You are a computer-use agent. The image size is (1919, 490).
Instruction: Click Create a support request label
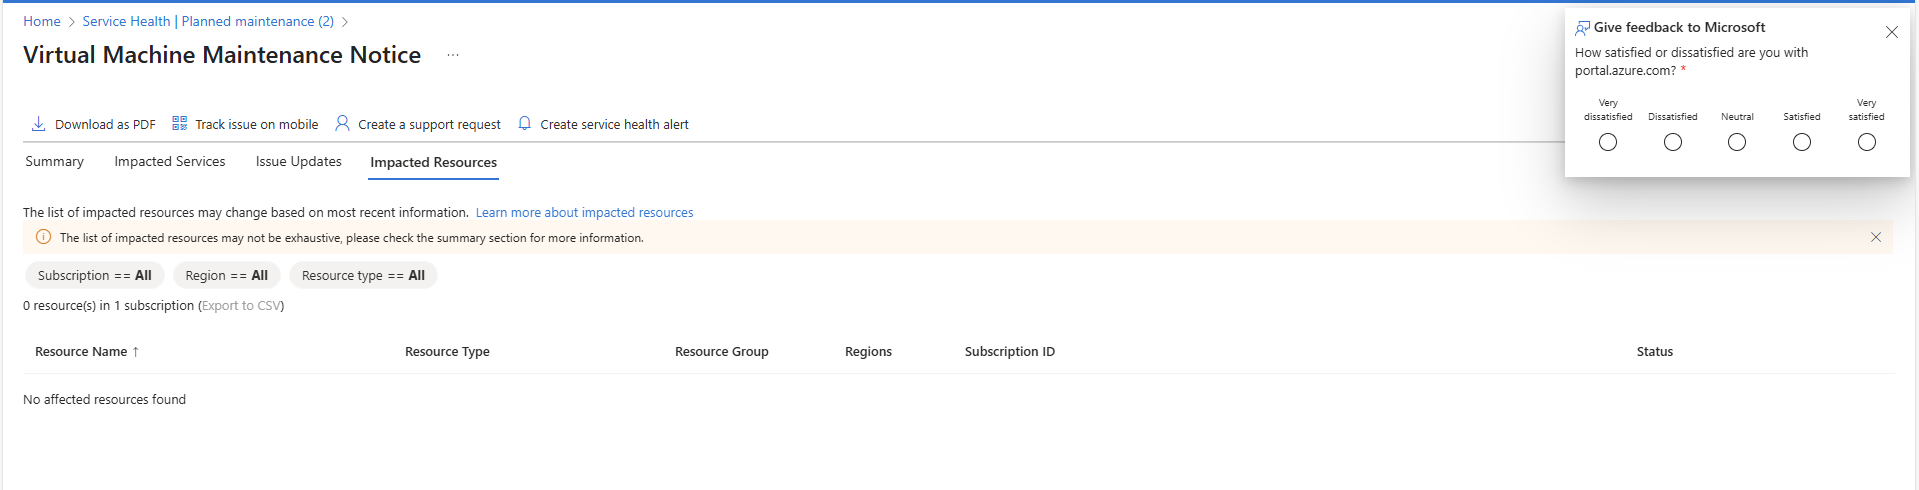[429, 124]
